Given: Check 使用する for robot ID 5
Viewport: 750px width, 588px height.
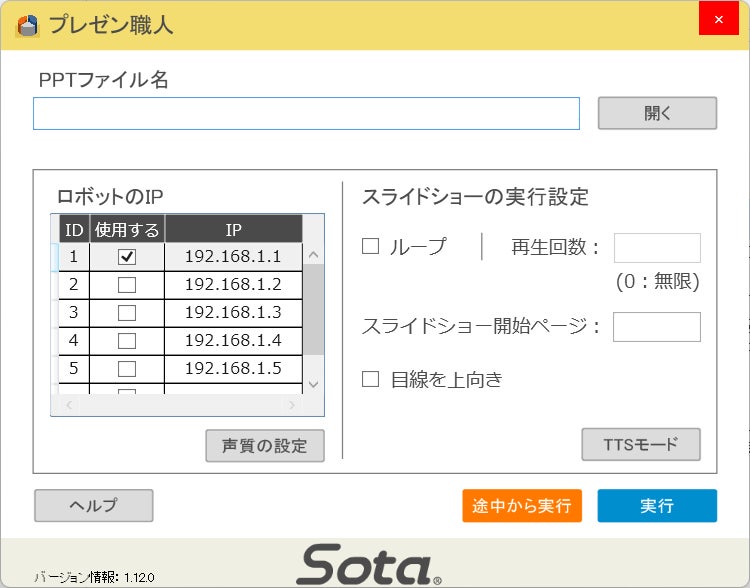Looking at the screenshot, I should tap(127, 369).
